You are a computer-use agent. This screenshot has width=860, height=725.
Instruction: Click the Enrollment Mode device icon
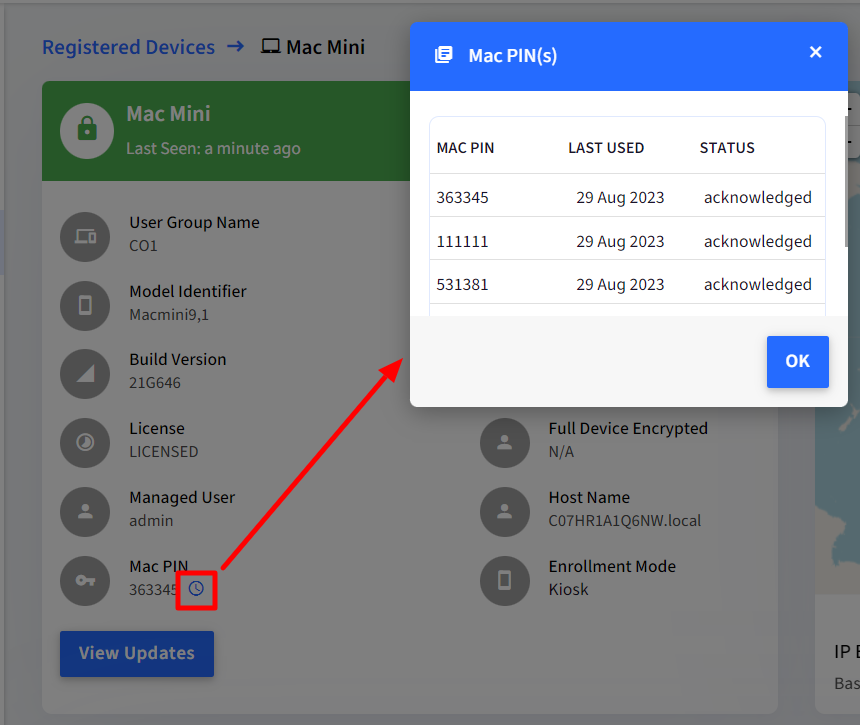coord(505,581)
